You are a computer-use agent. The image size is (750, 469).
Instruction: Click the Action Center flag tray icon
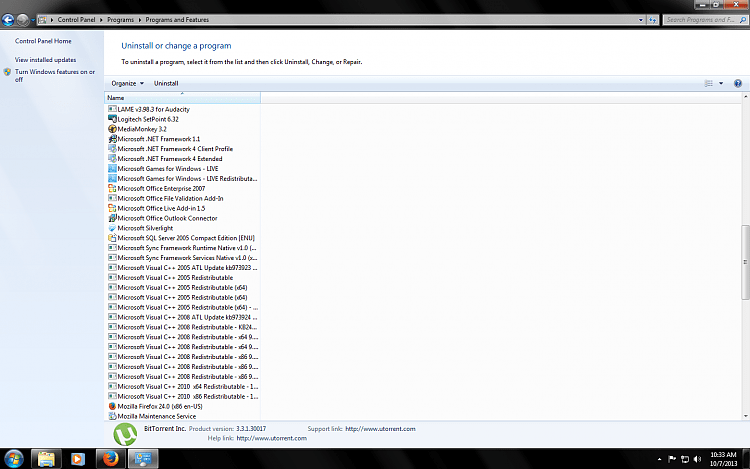[672, 459]
